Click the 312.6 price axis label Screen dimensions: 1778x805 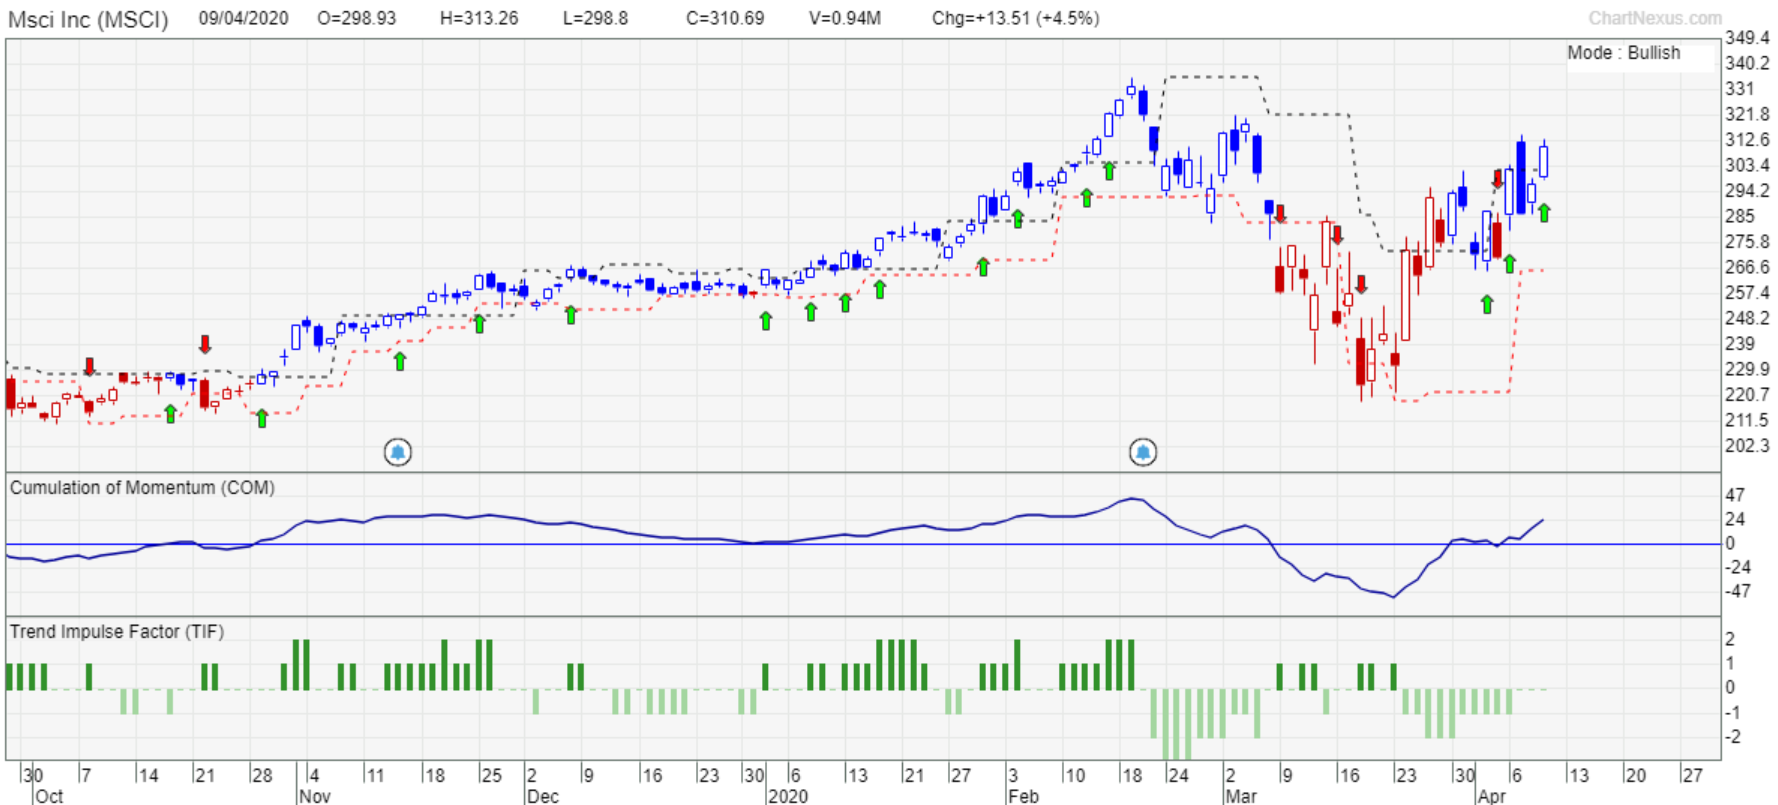(1747, 140)
